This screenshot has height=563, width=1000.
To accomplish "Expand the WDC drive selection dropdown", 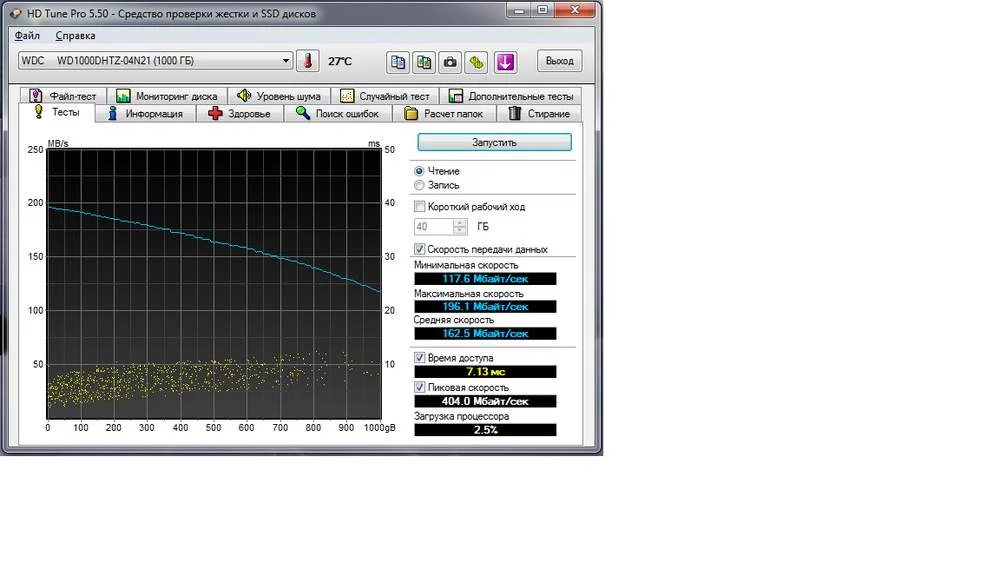I will 286,62.
